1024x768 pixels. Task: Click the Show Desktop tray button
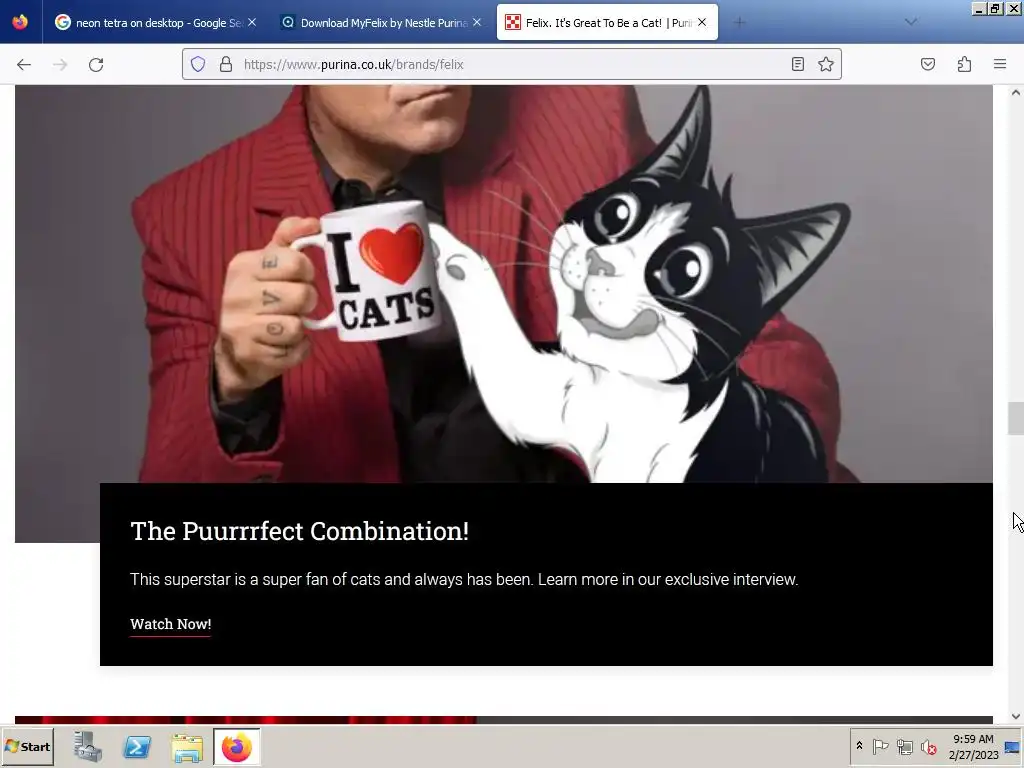click(1013, 746)
